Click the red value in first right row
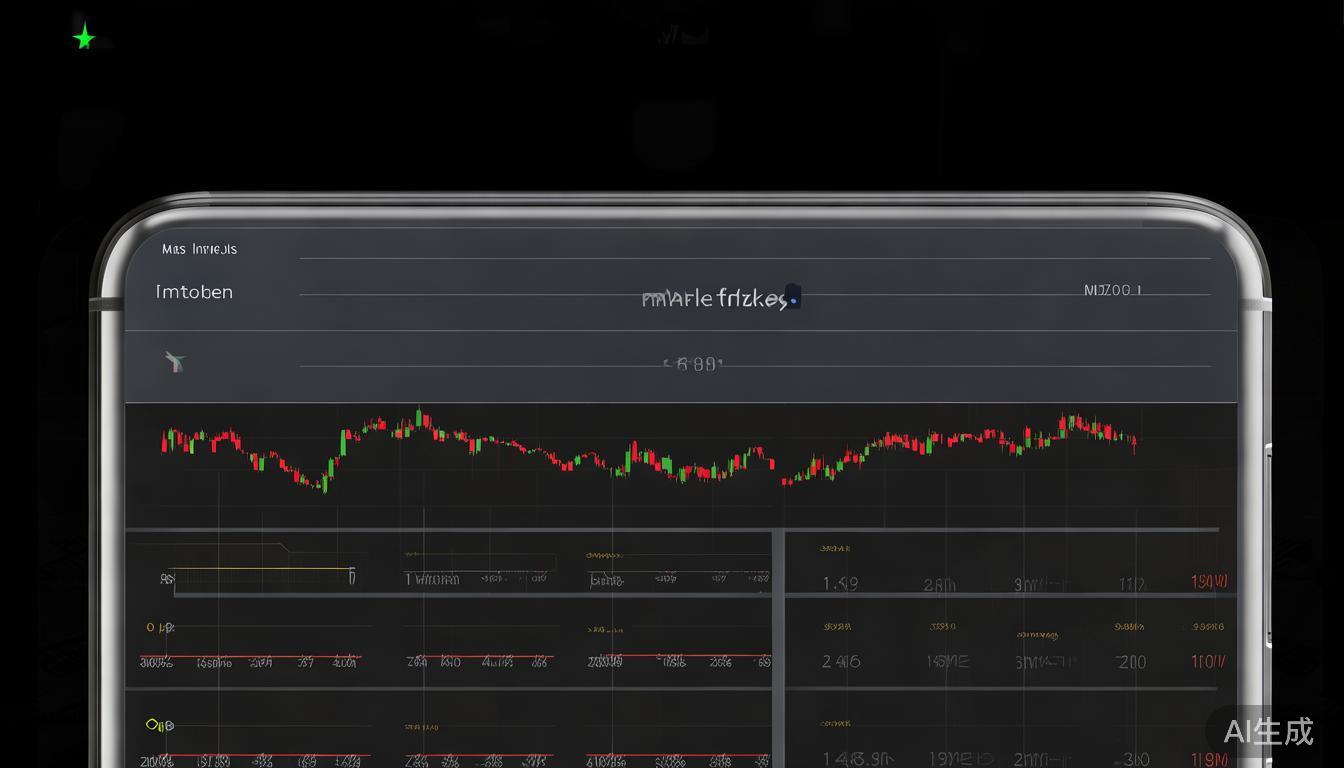The image size is (1344, 768). point(1208,582)
